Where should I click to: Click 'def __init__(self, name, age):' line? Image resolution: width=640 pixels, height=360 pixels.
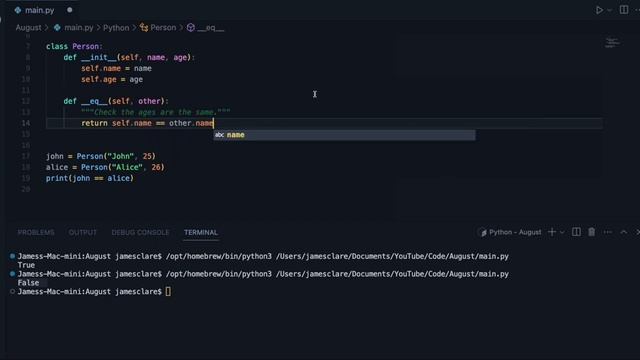click(129, 58)
